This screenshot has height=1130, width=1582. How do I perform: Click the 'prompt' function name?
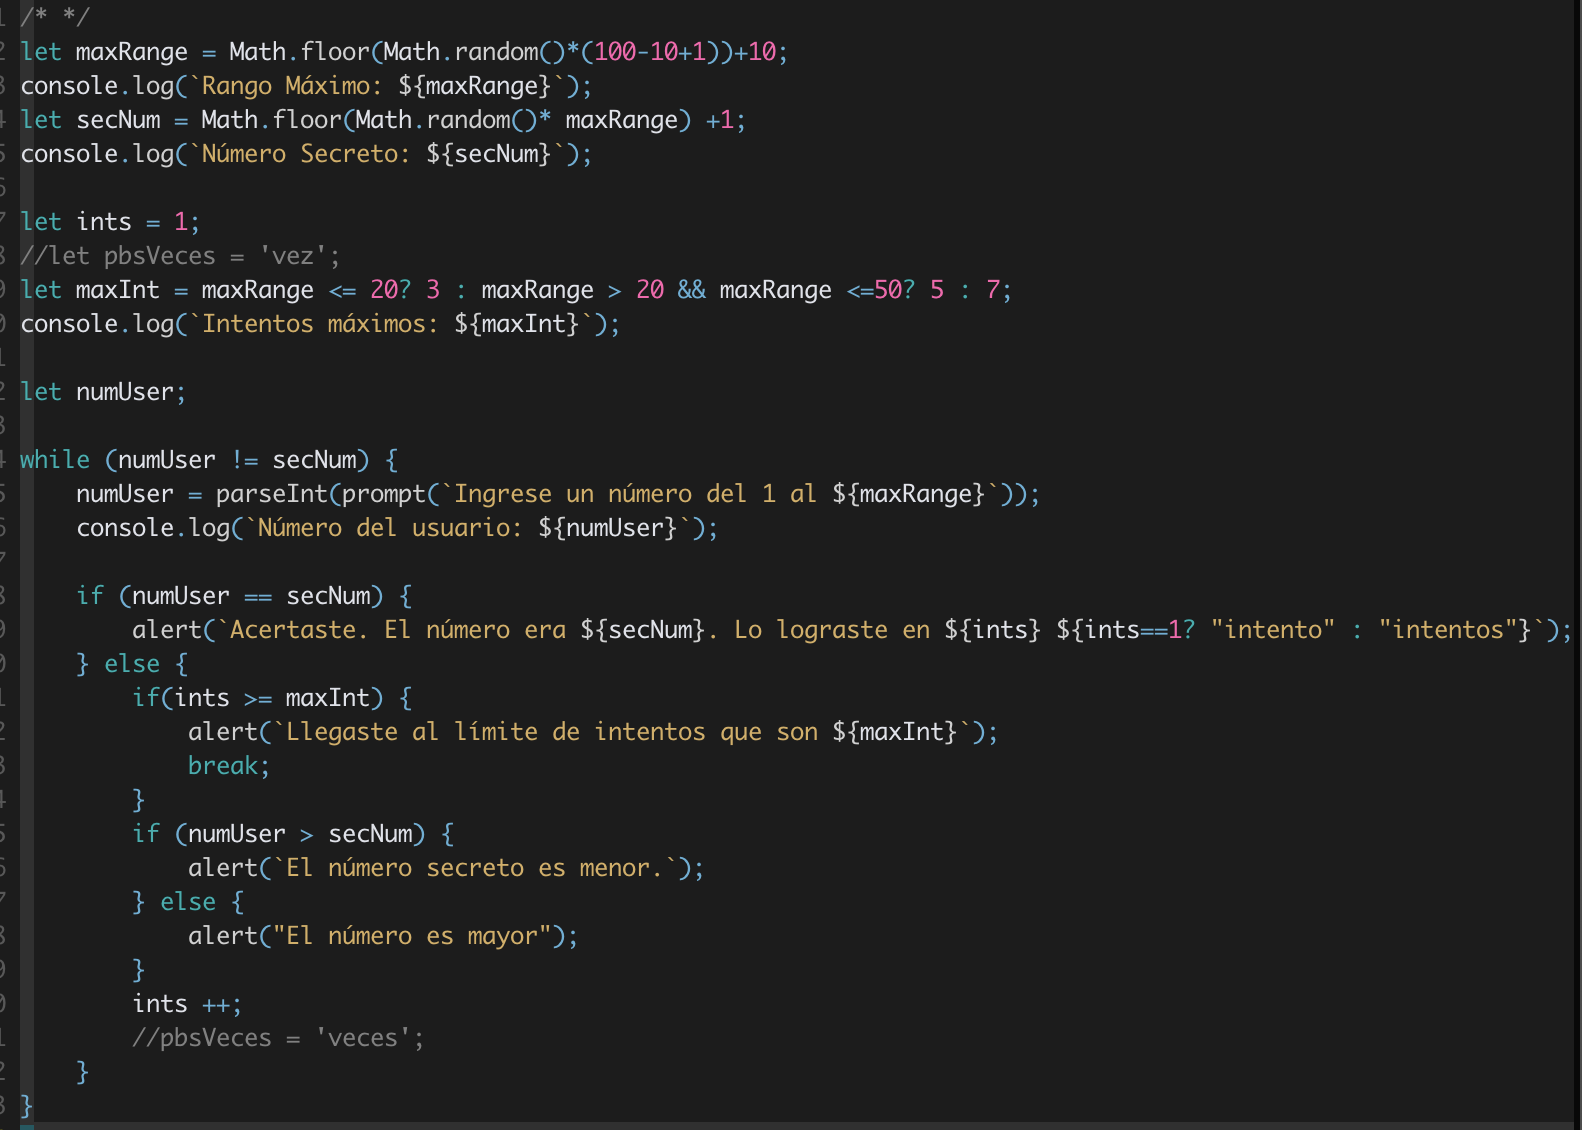pyautogui.click(x=384, y=494)
